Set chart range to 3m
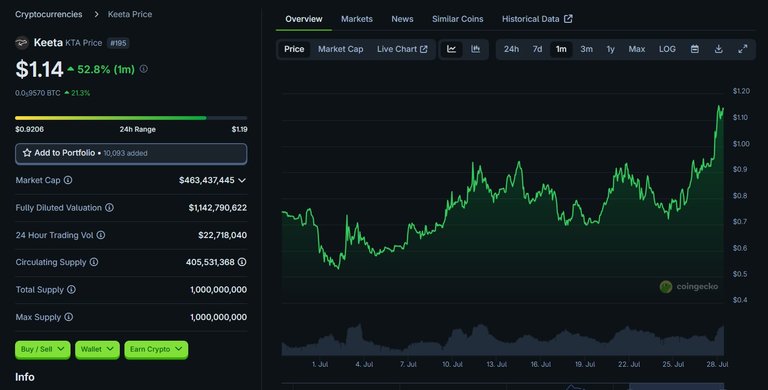The width and height of the screenshot is (768, 390). (x=586, y=49)
